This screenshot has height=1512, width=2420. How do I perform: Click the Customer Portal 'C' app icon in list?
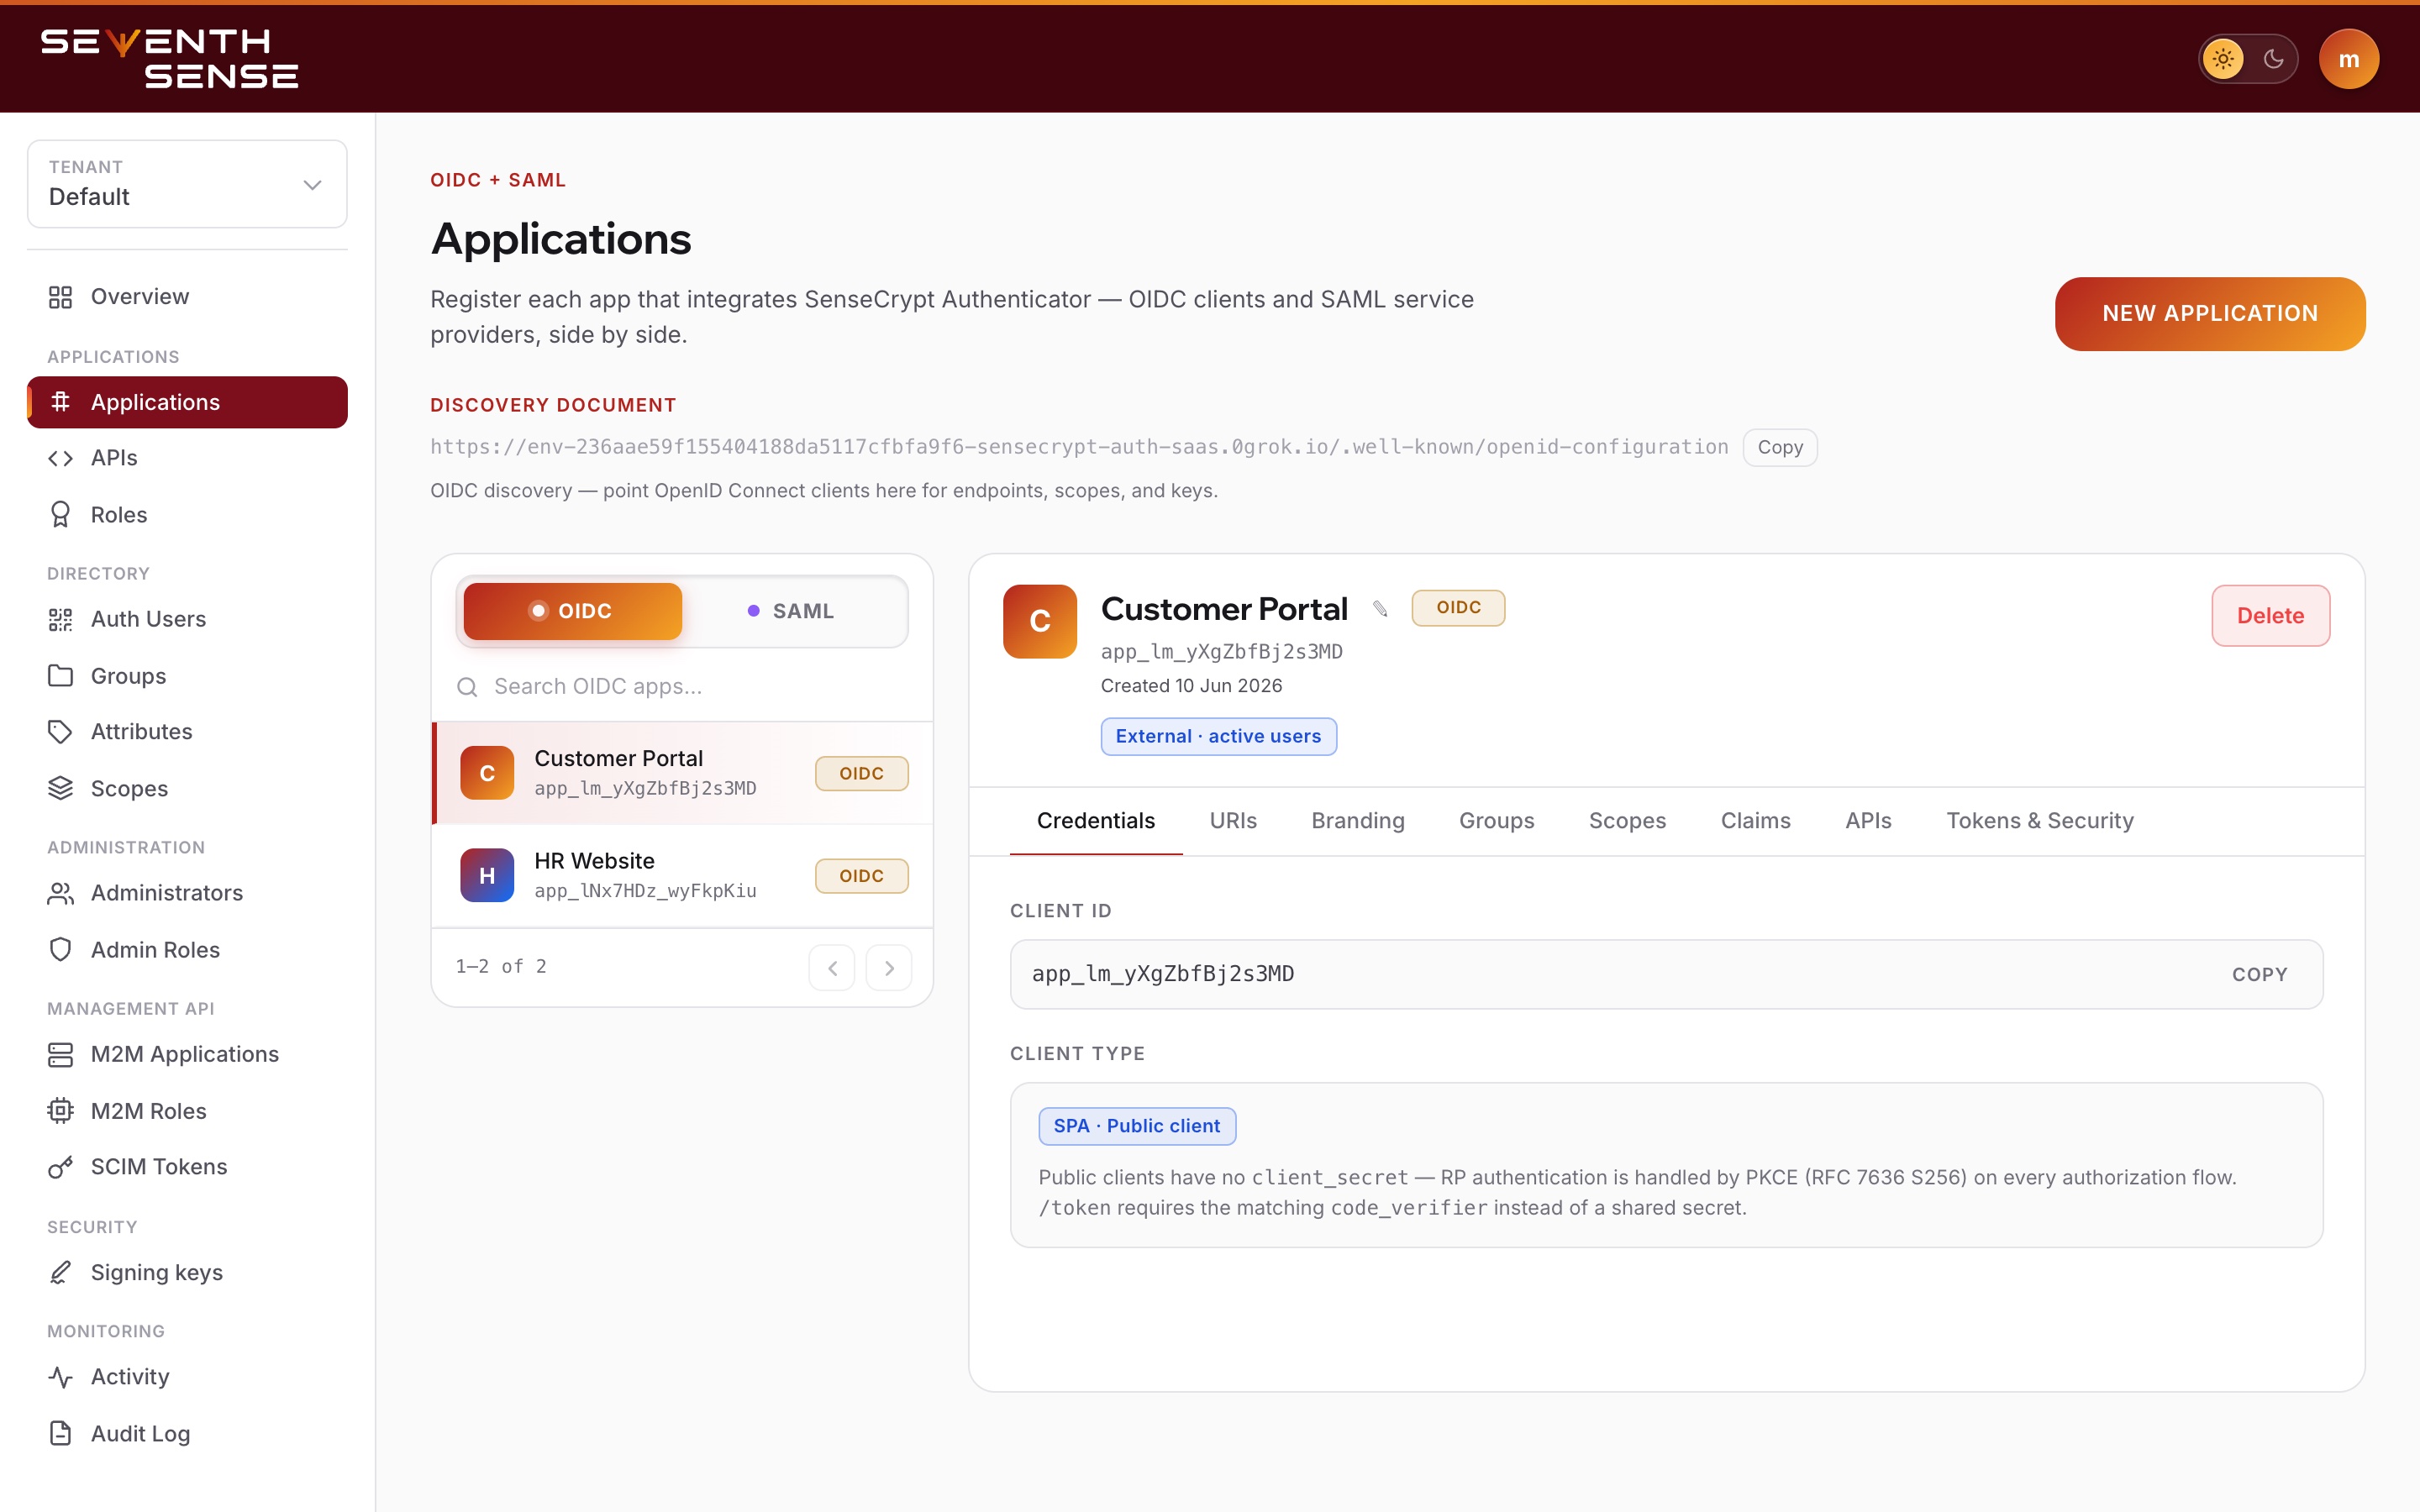tap(487, 773)
